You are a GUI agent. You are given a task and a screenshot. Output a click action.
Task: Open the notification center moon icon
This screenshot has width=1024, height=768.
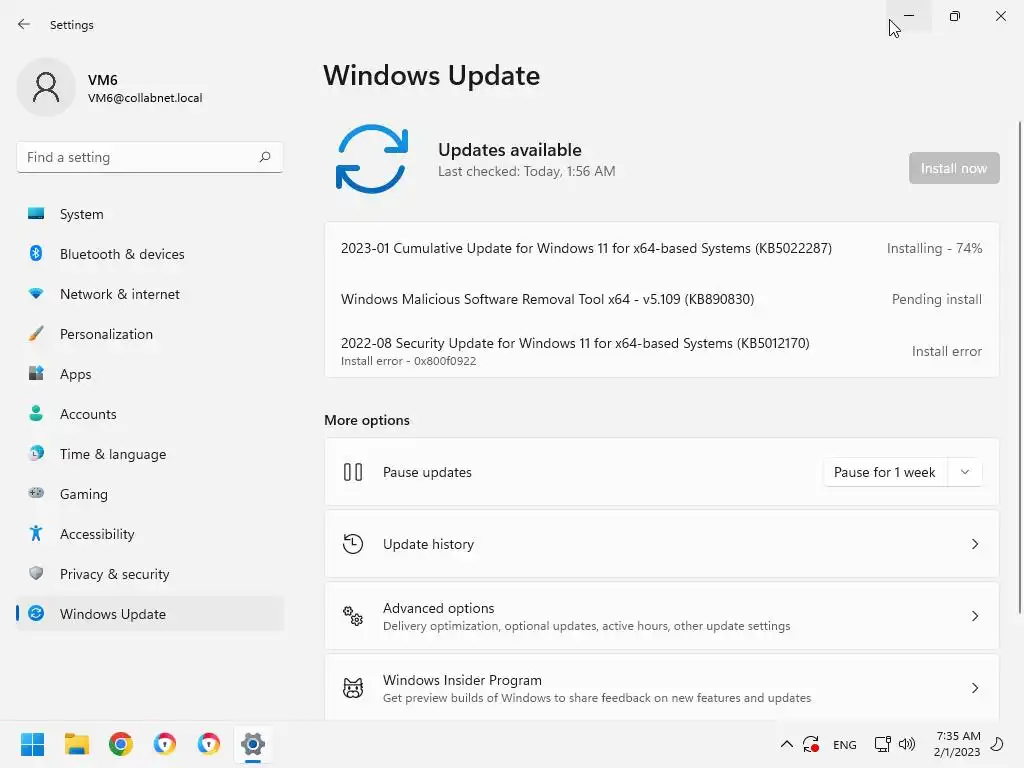(x=997, y=744)
